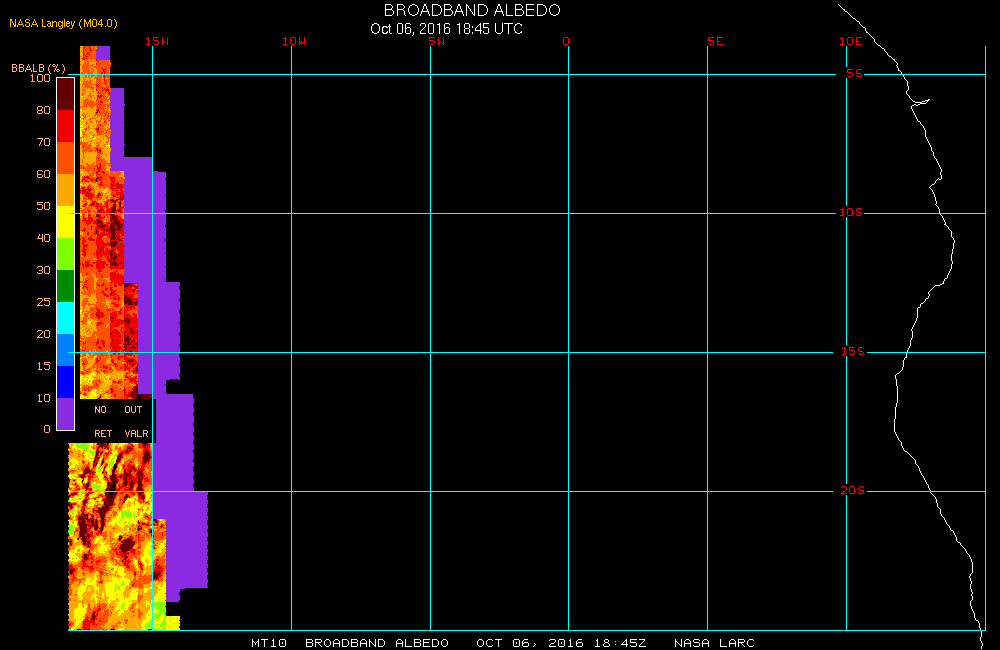Pick the purple 0-10 legend swatch
1000x650 pixels.
[x=66, y=413]
